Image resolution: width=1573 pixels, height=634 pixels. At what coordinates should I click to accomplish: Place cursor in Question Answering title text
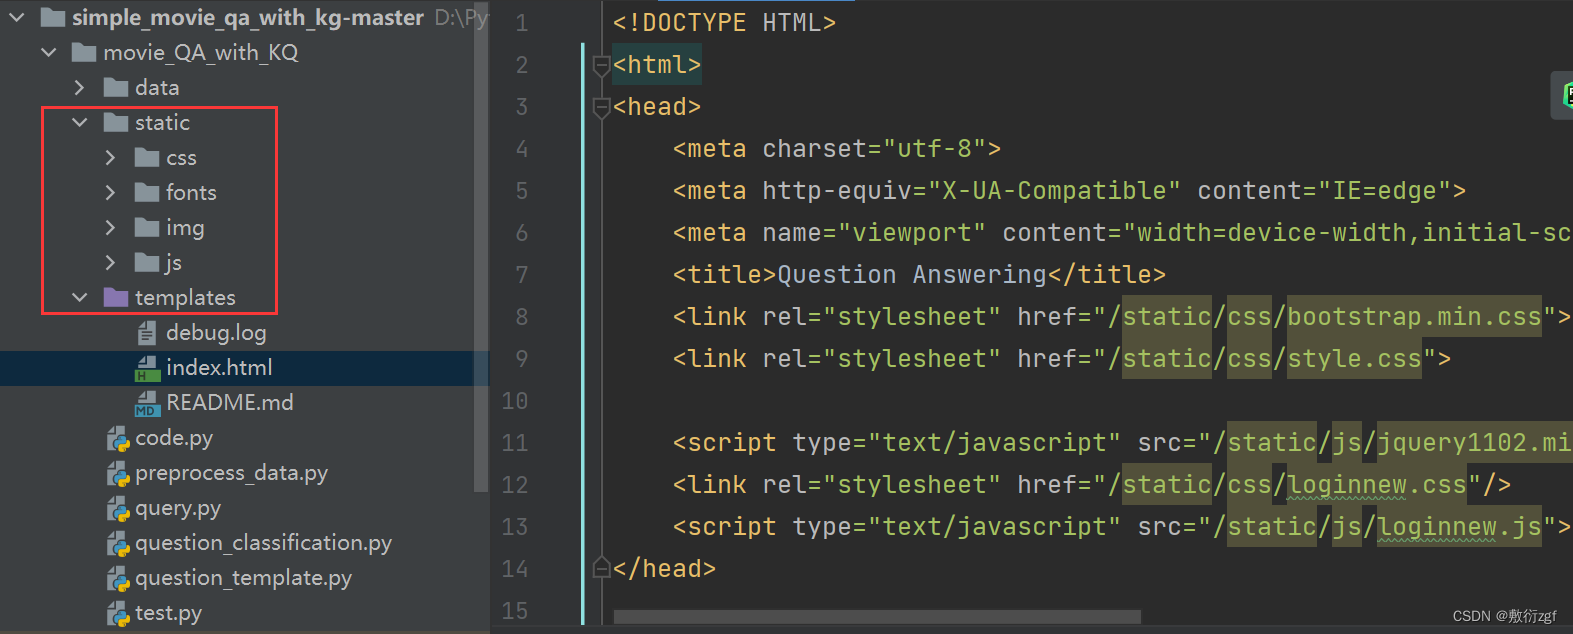pos(912,275)
